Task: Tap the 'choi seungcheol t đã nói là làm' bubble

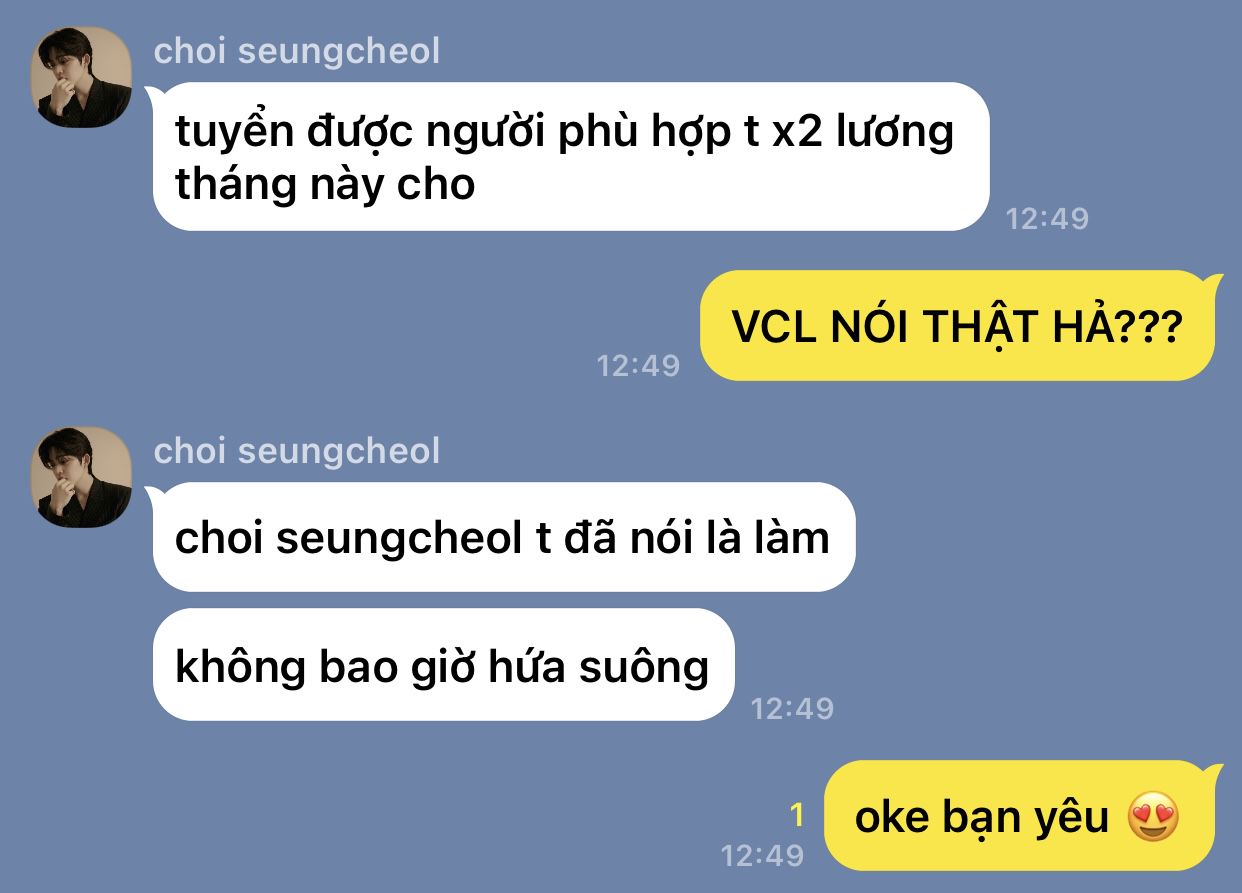Action: point(503,537)
